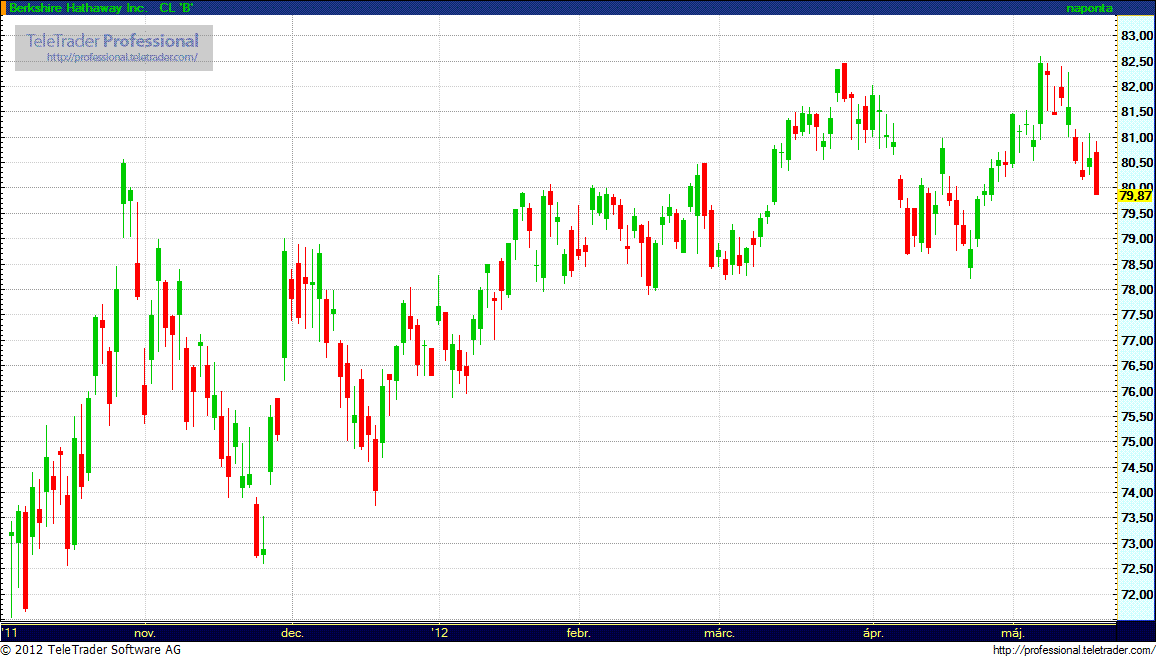The height and width of the screenshot is (659, 1156).
Task: Click the 81,00 price axis label
Action: 1136,137
